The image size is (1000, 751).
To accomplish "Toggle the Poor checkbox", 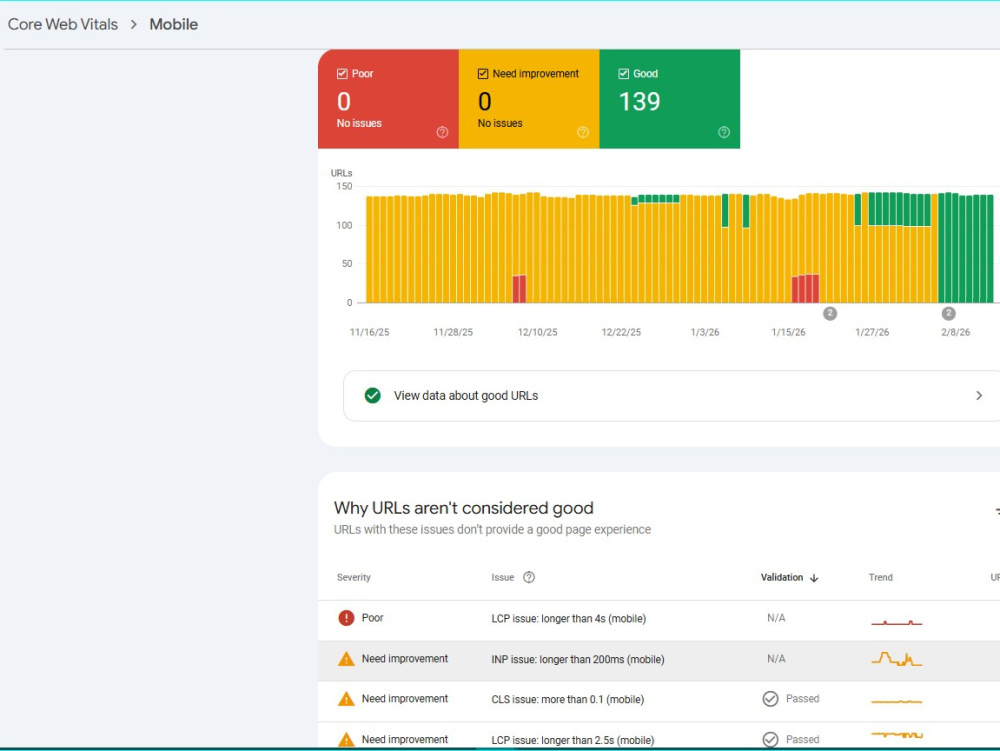I will point(342,74).
